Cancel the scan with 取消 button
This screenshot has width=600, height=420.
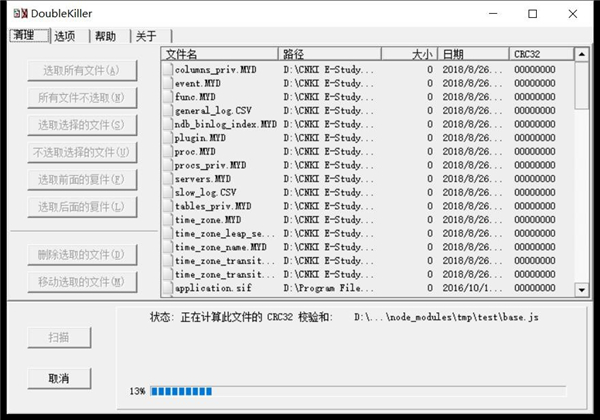click(59, 379)
